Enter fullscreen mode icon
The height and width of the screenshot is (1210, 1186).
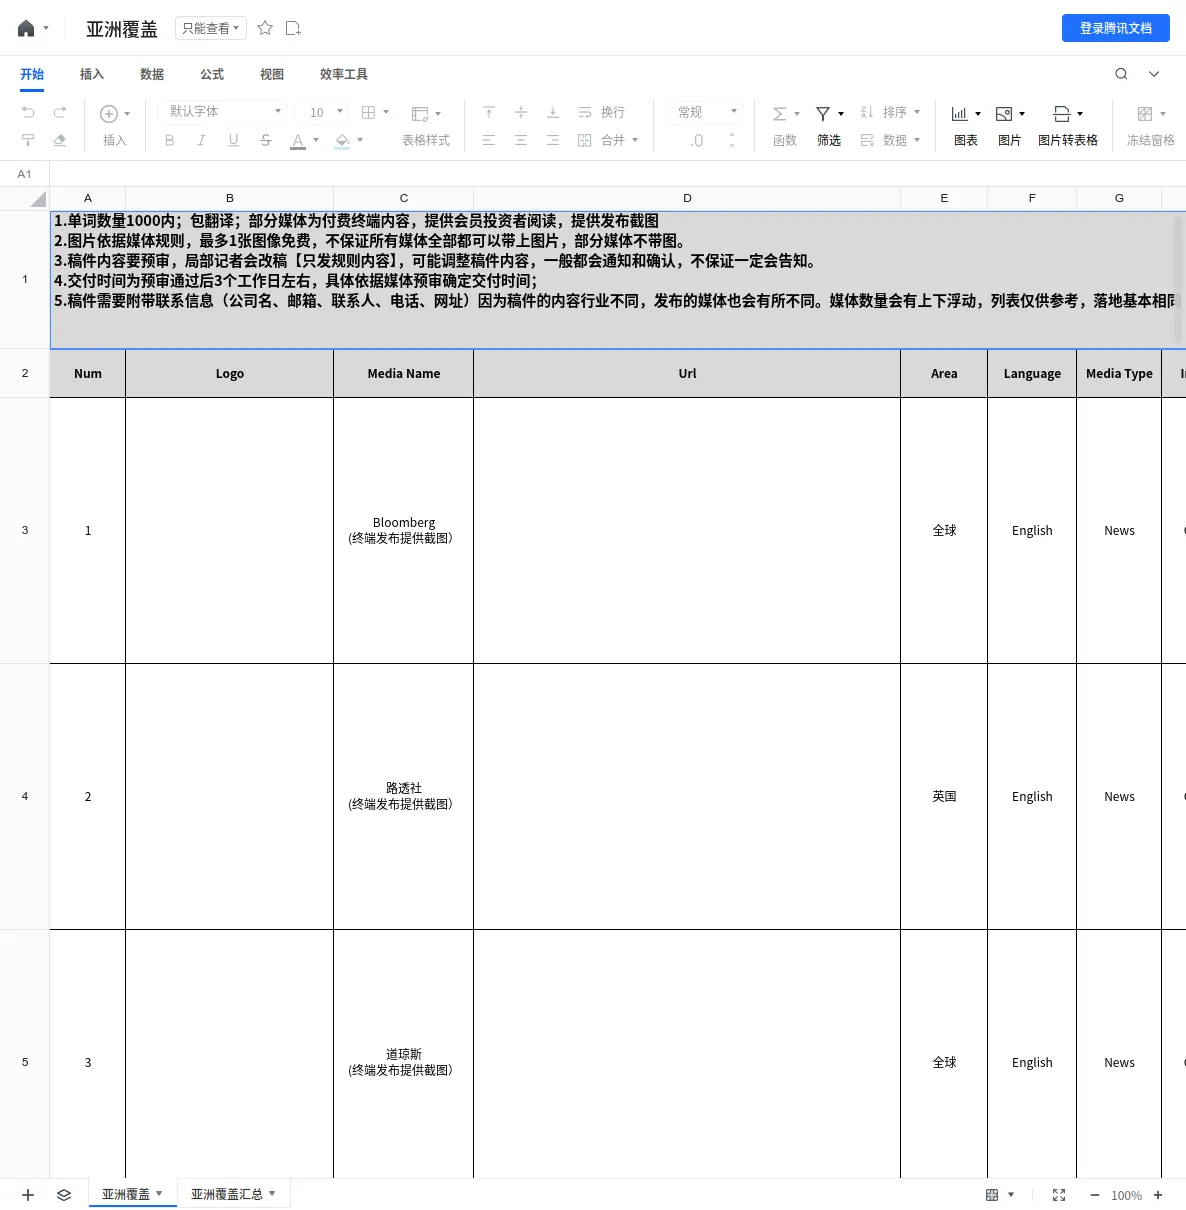(x=1059, y=1195)
